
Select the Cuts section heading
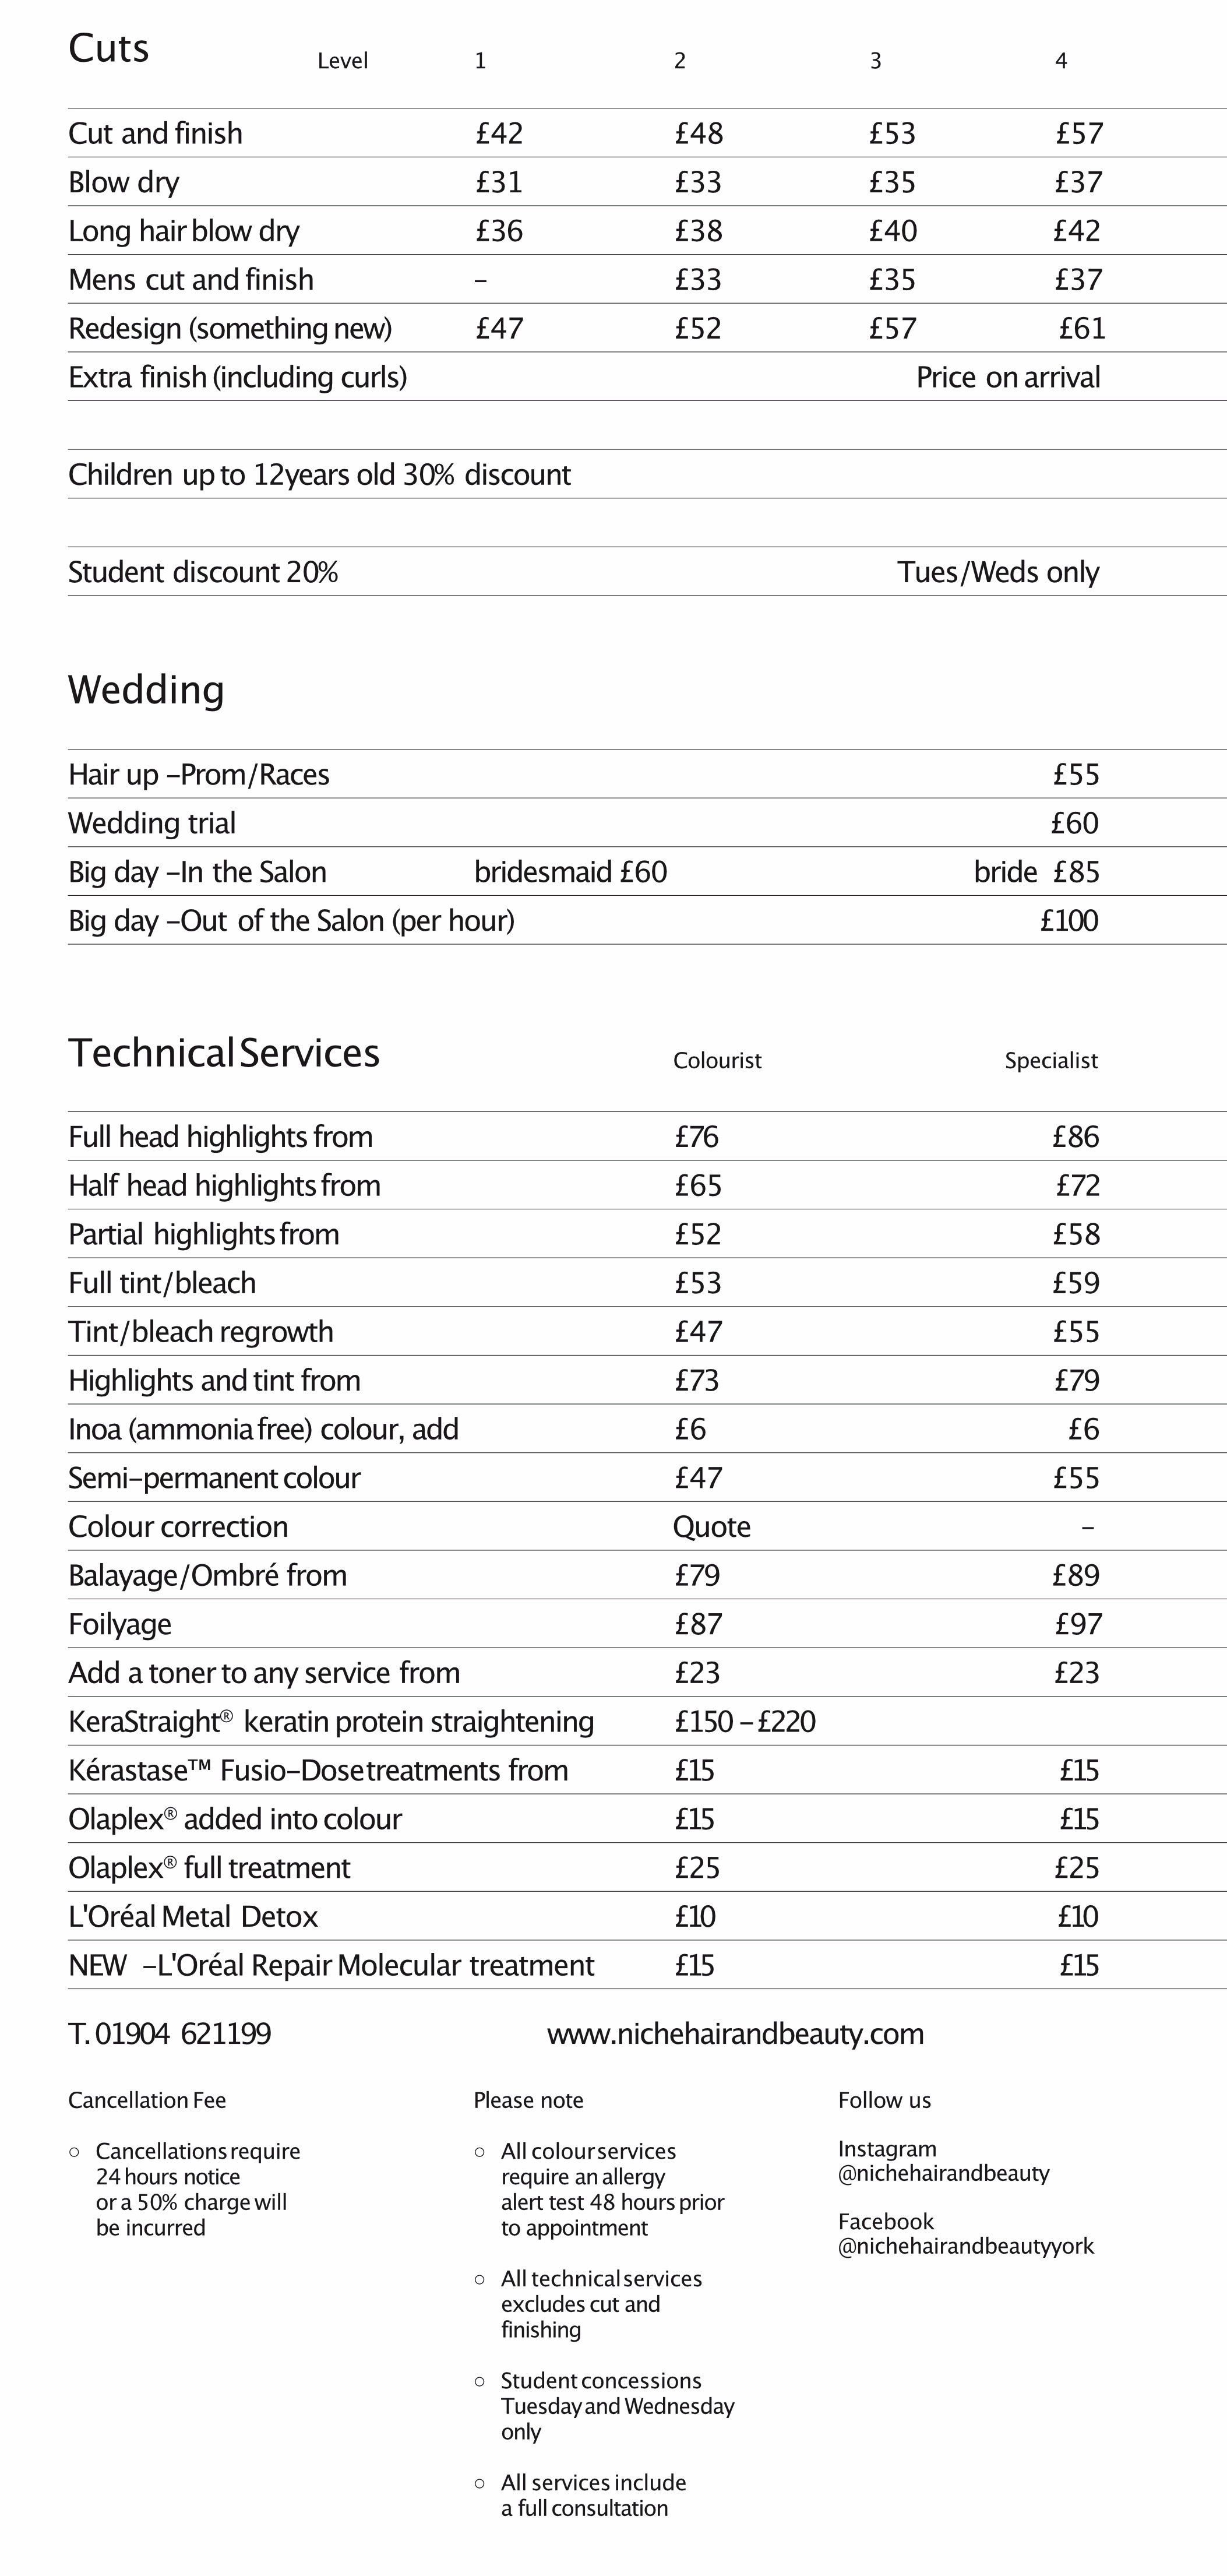[x=108, y=48]
